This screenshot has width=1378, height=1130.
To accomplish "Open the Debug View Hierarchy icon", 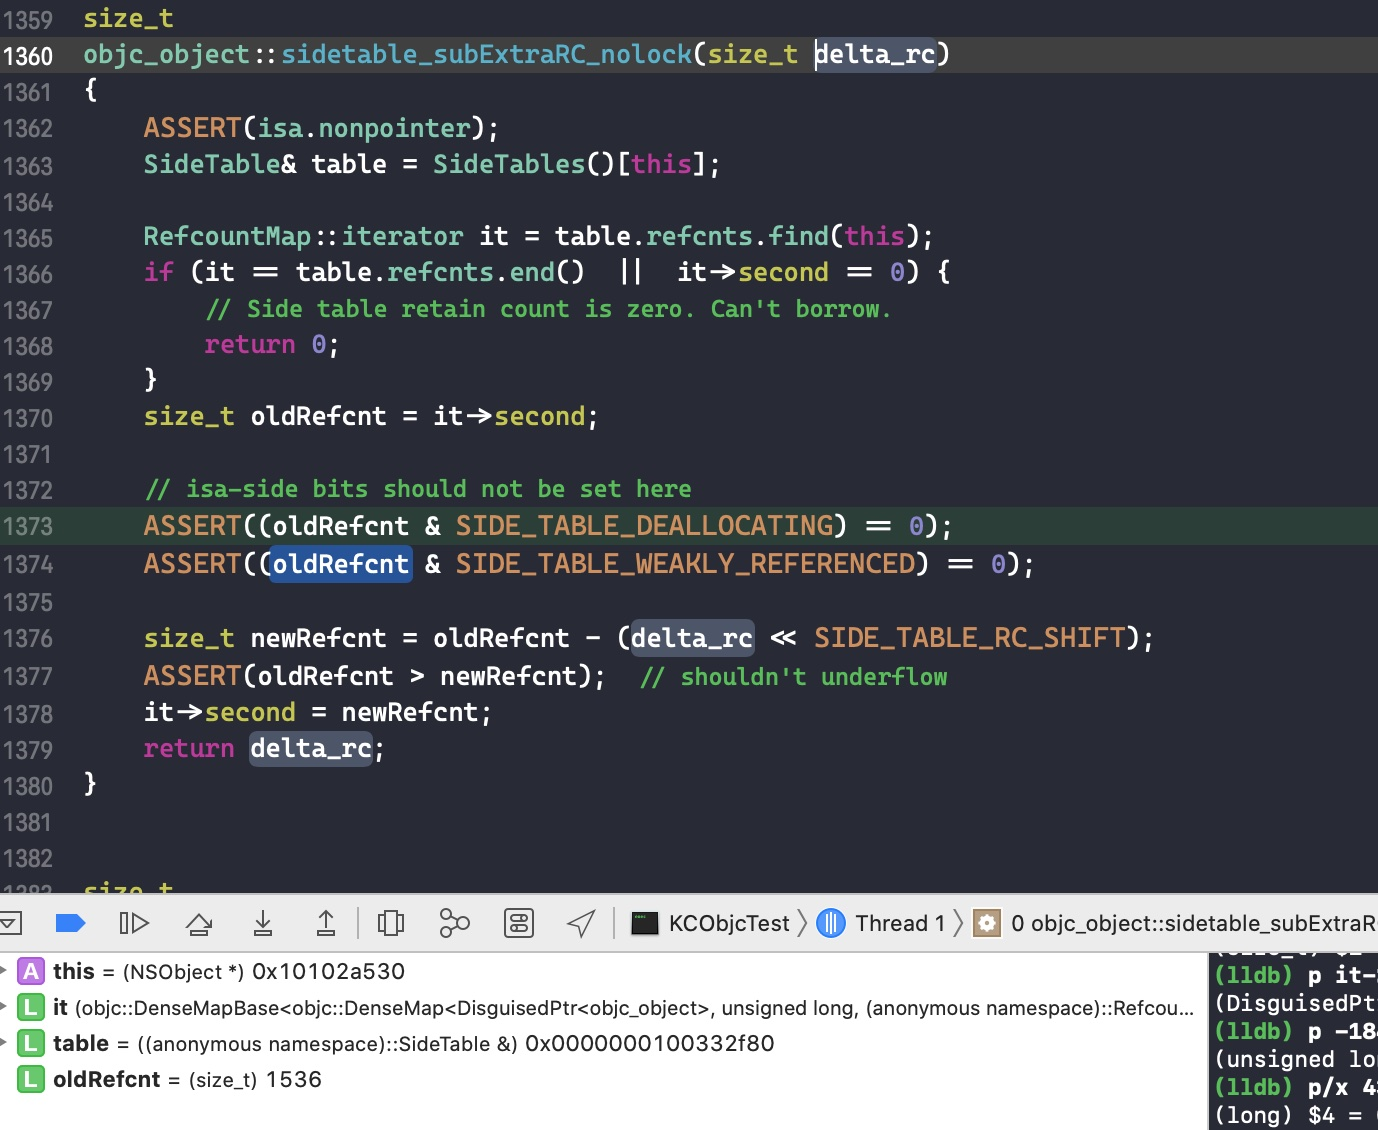I will [391, 923].
